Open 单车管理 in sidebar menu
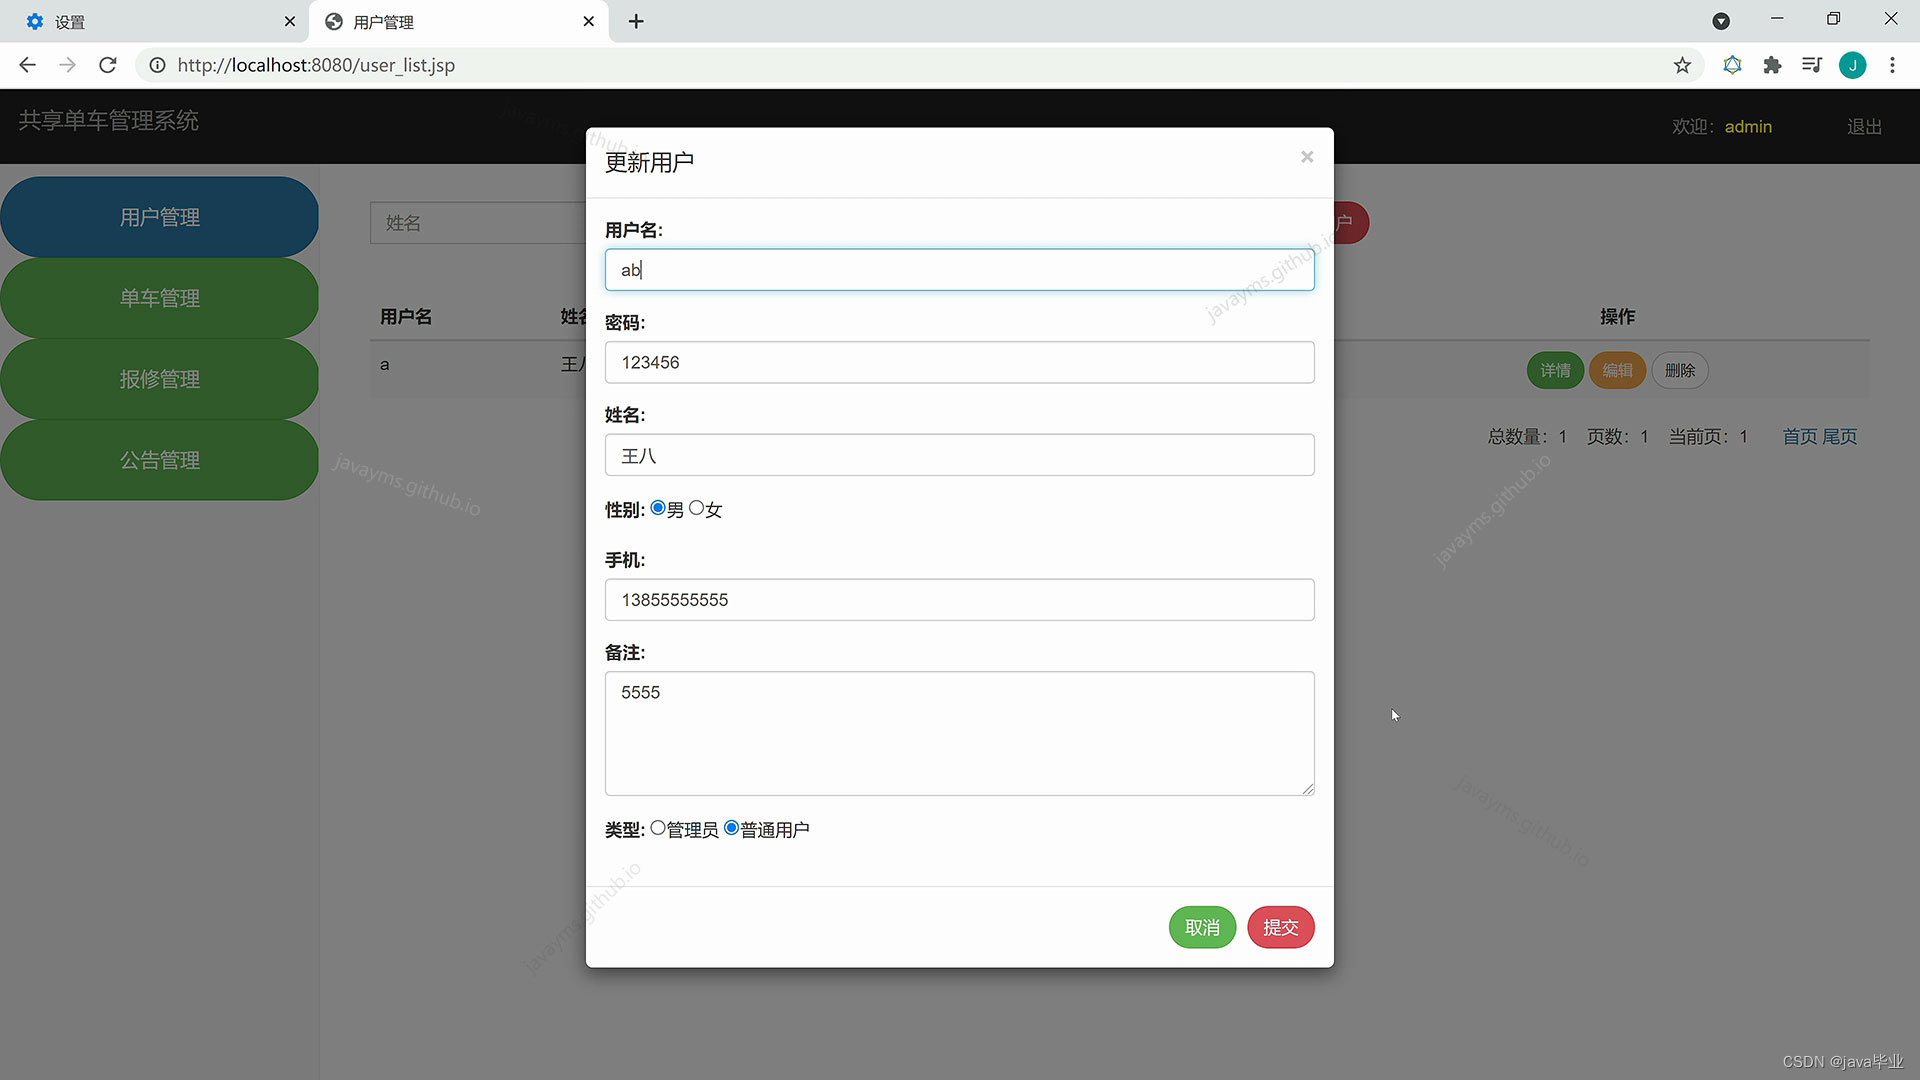The height and width of the screenshot is (1080, 1920). [160, 298]
